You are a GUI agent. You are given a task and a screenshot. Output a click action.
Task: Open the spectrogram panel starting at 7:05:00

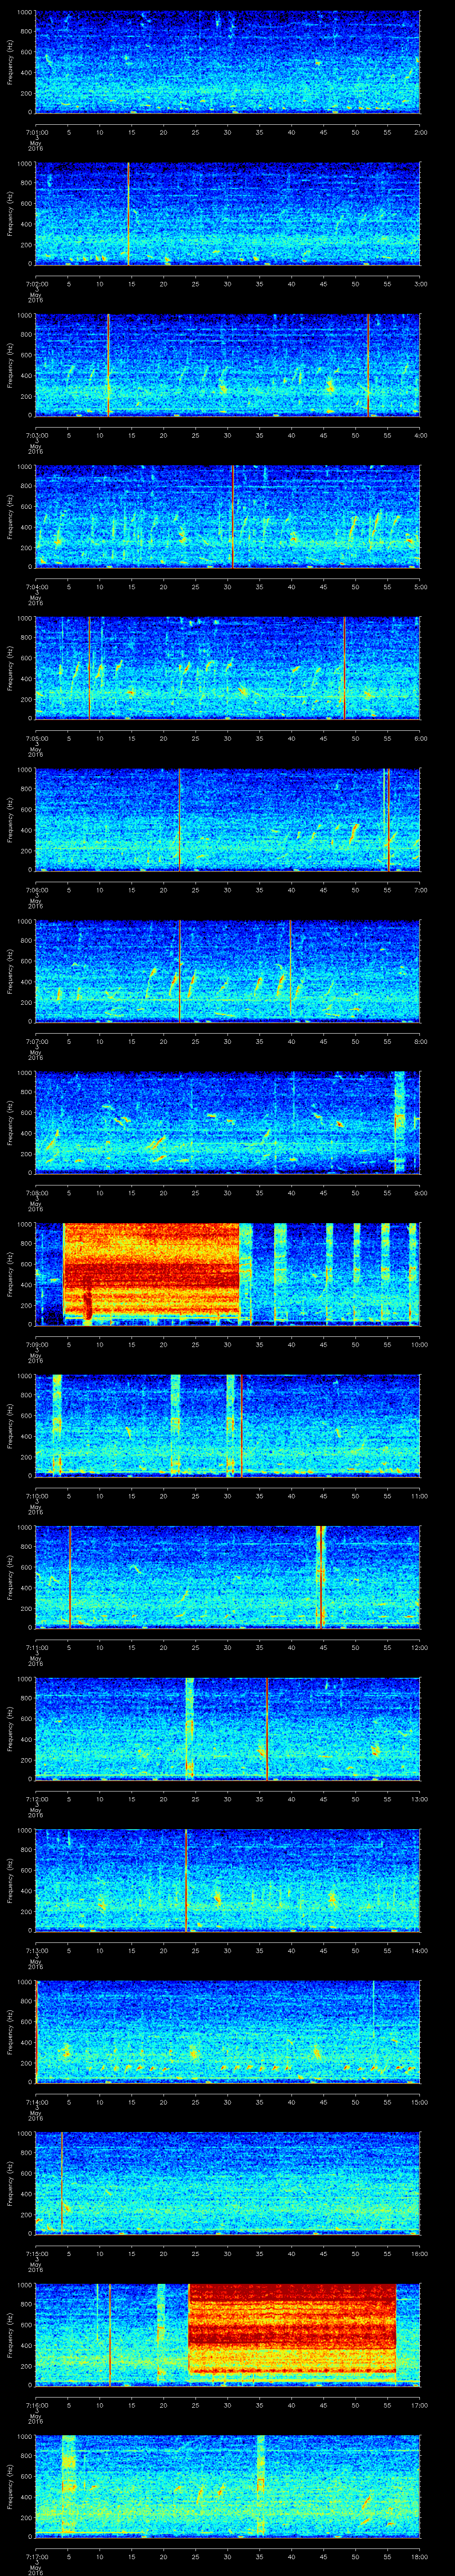(227, 668)
